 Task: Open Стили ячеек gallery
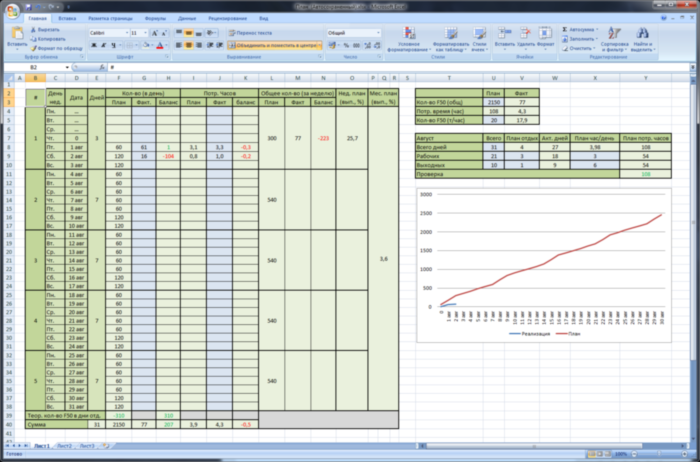click(x=479, y=39)
